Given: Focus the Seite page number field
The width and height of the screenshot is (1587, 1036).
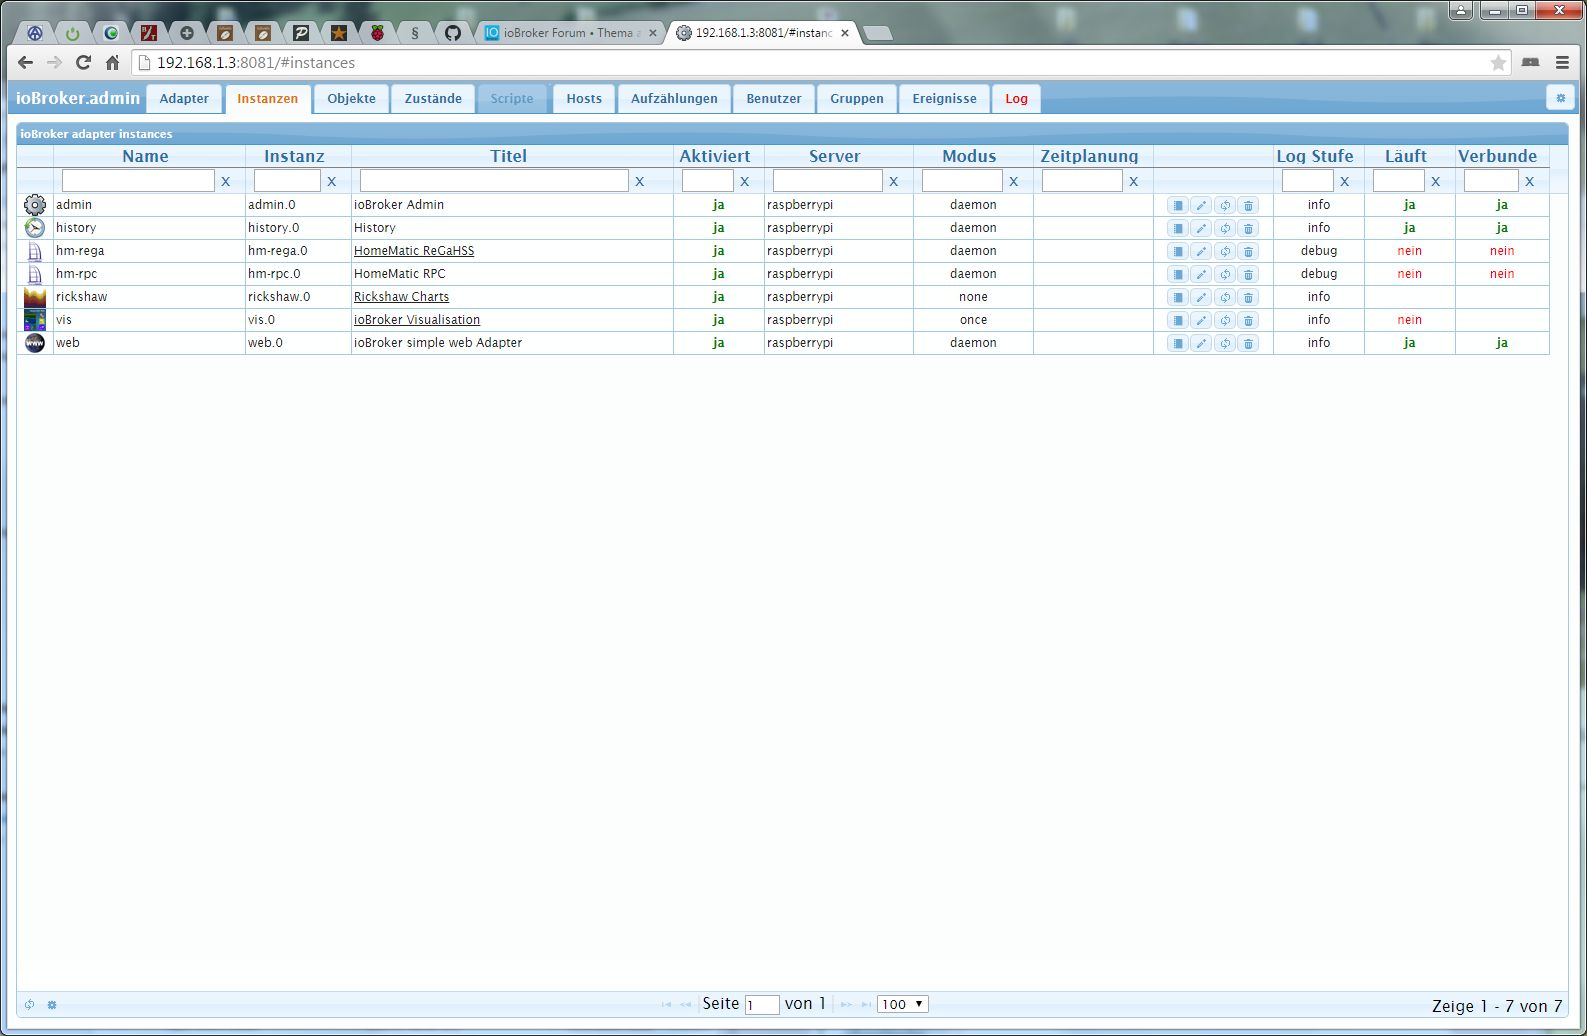Looking at the screenshot, I should (x=762, y=1004).
